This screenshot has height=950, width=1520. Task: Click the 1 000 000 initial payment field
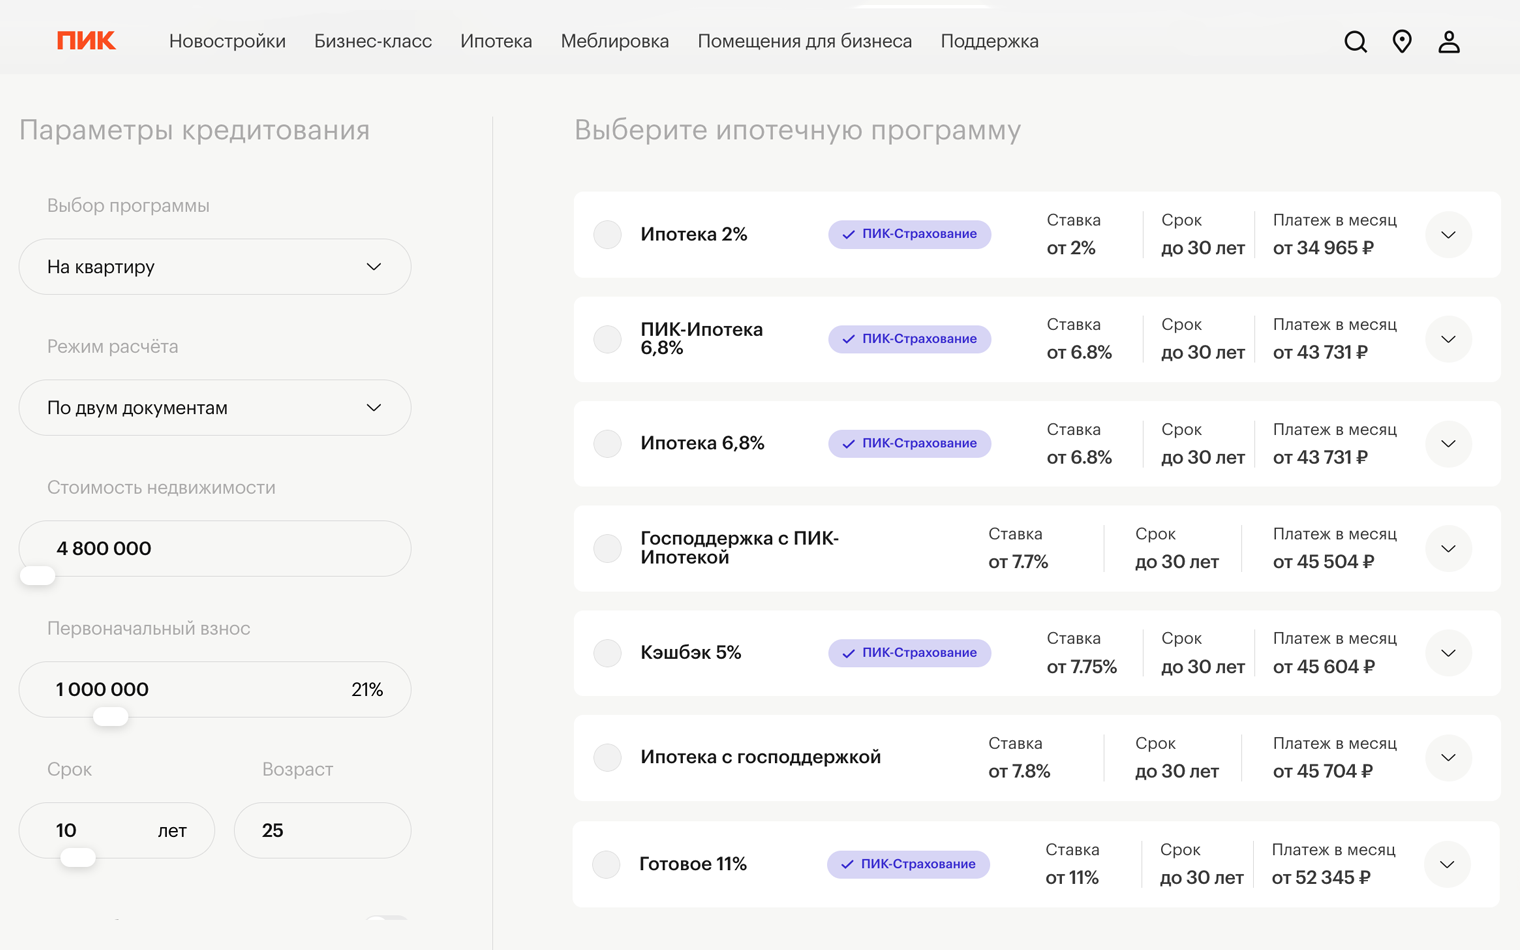[215, 690]
